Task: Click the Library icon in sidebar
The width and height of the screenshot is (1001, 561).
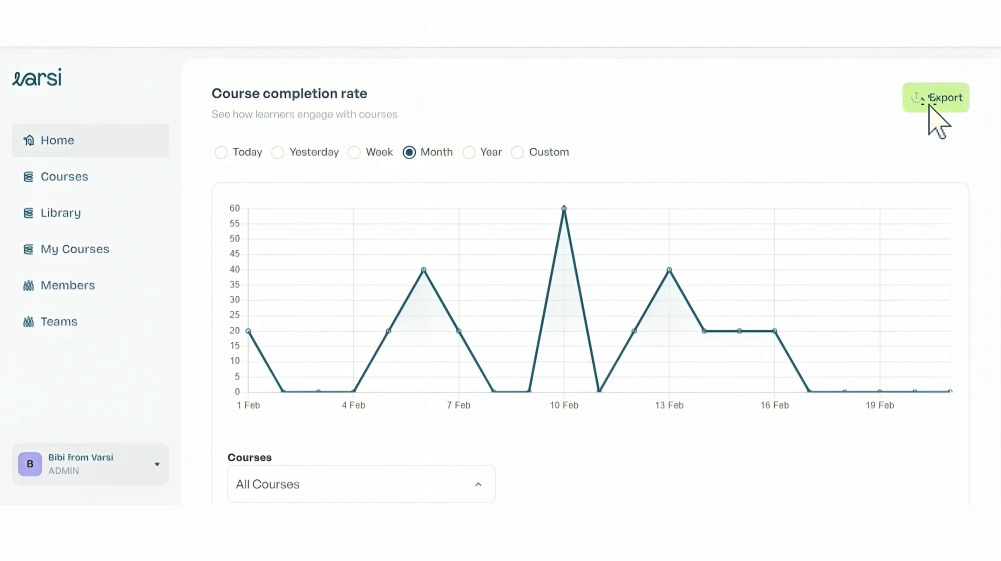Action: [x=29, y=213]
